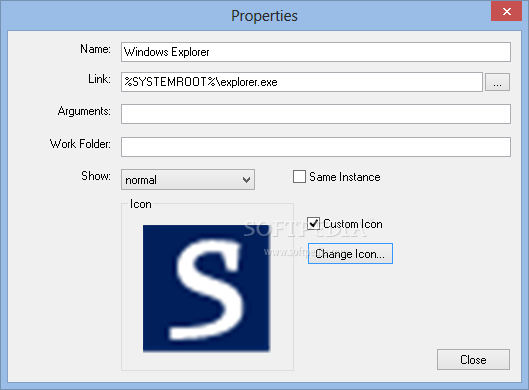Viewport: 529px width, 390px height.
Task: Click the Name: label
Action: tap(95, 49)
